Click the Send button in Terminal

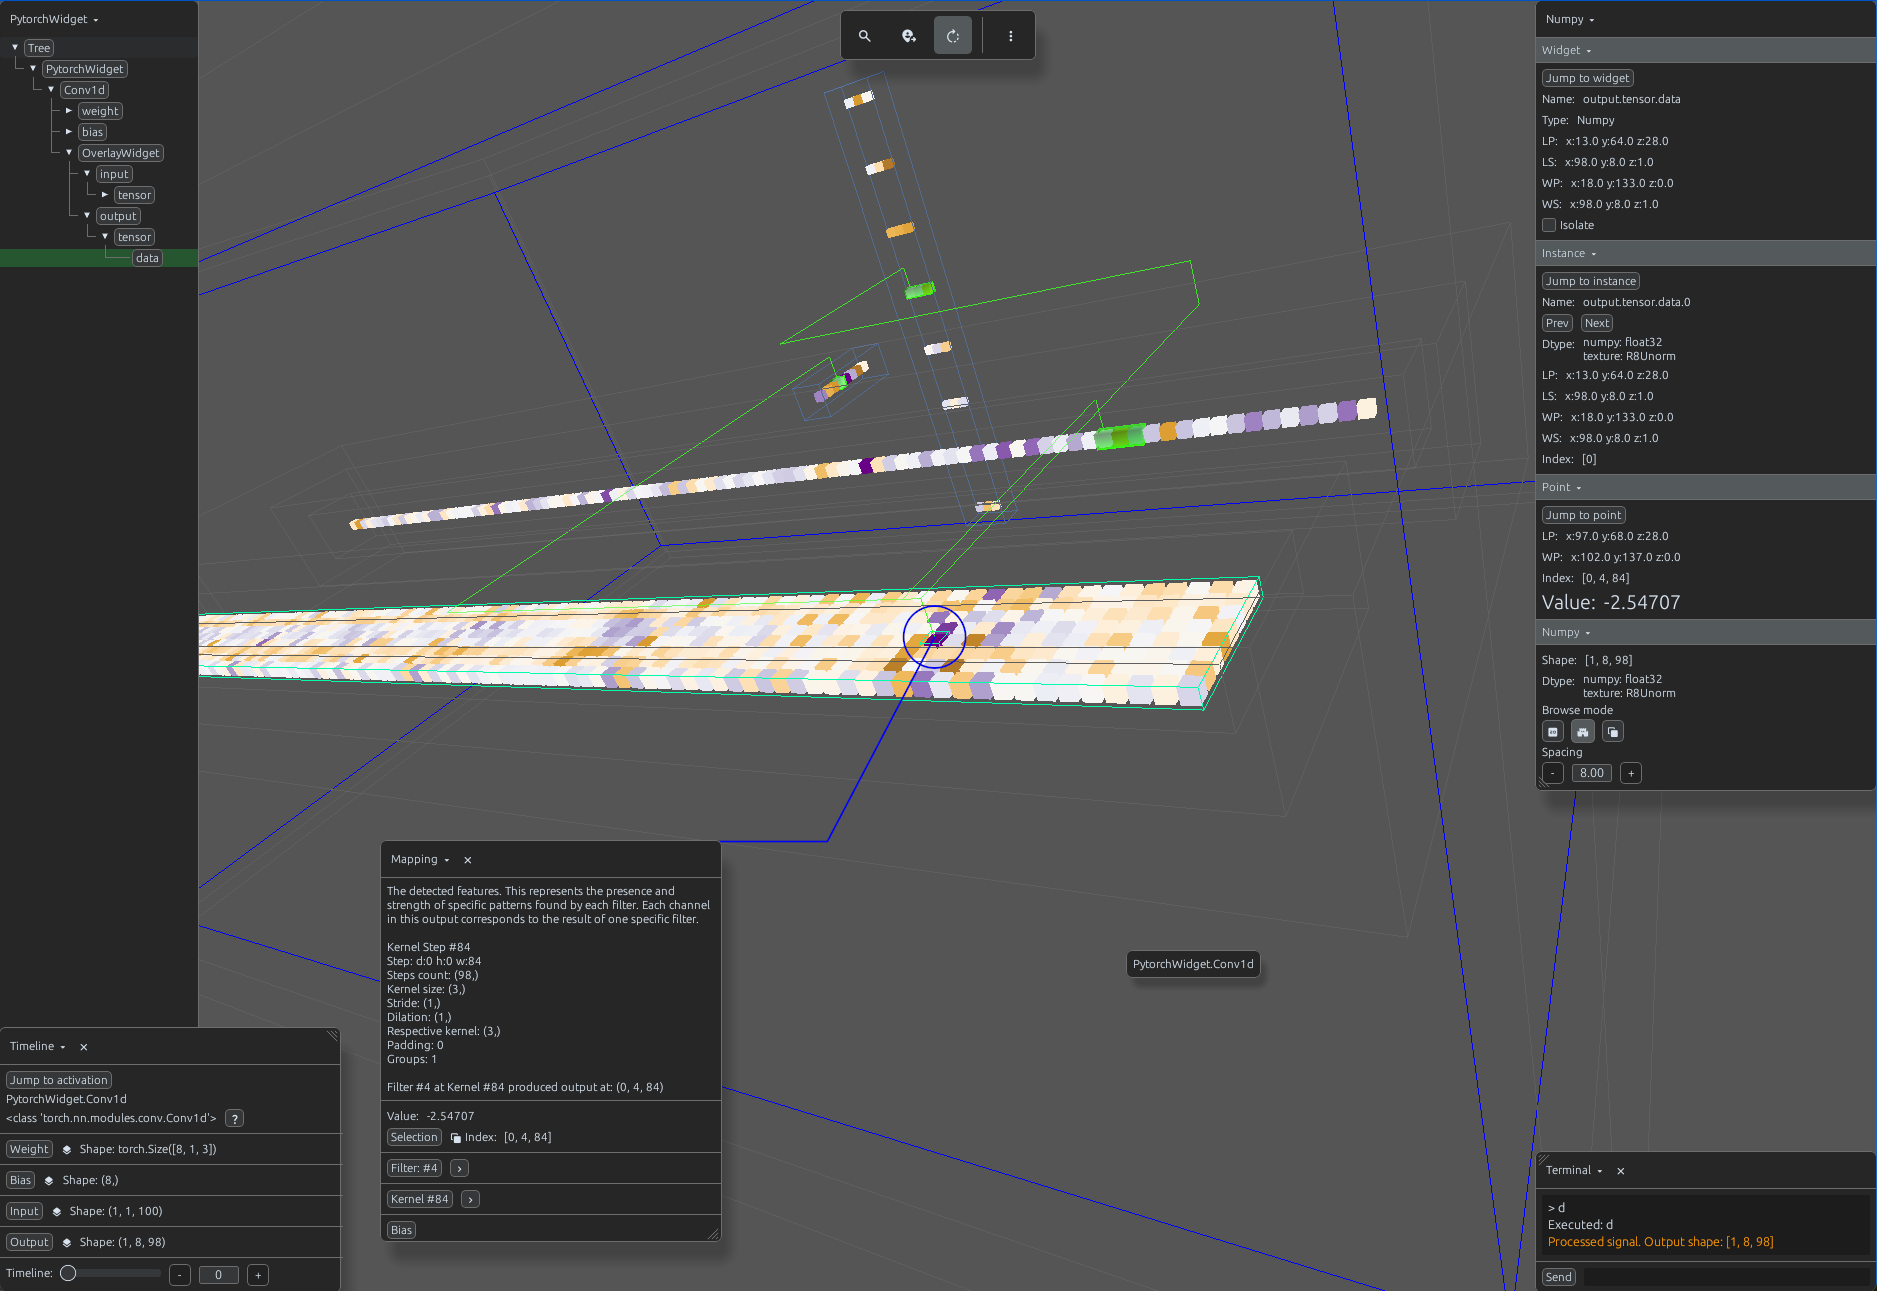click(1558, 1277)
